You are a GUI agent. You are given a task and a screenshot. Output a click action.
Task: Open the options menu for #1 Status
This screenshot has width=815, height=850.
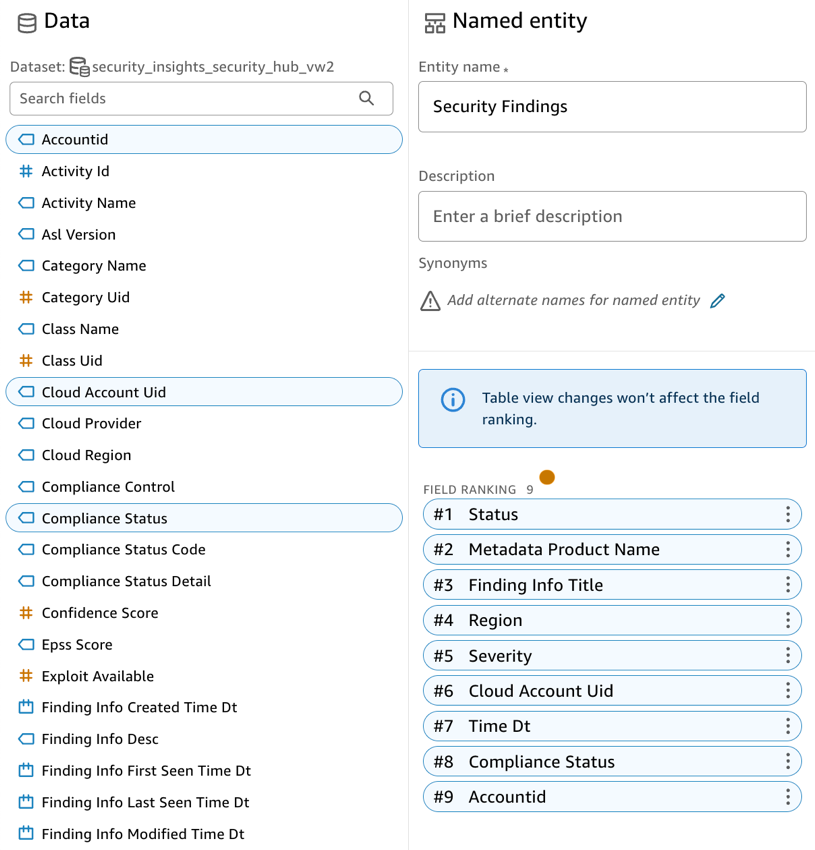coord(789,514)
